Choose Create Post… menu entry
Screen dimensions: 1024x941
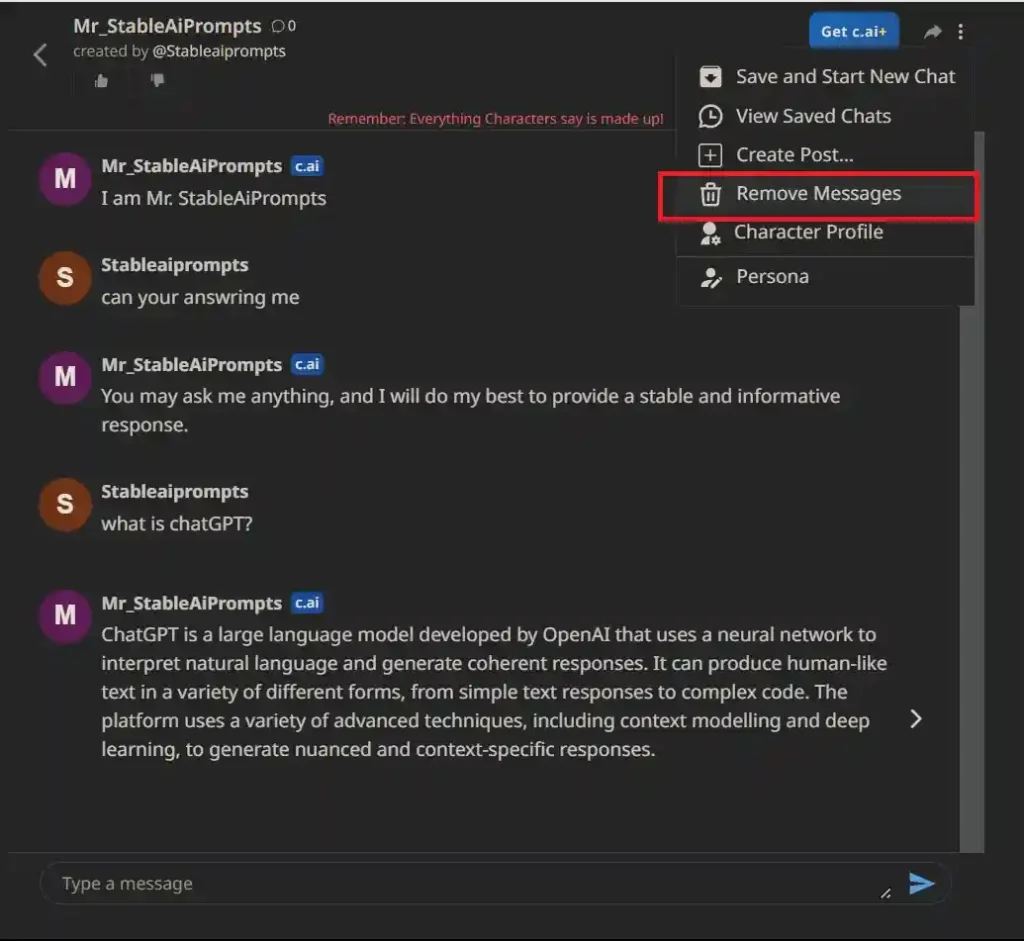826,155
